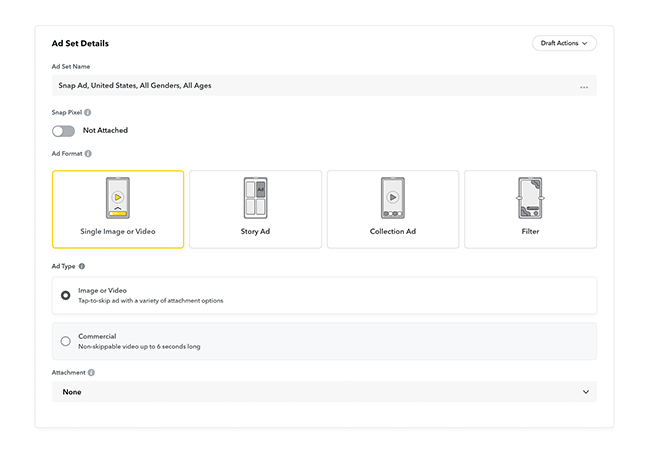Click the Ad Set Details heading
This screenshot has height=449, width=650.
(x=80, y=44)
